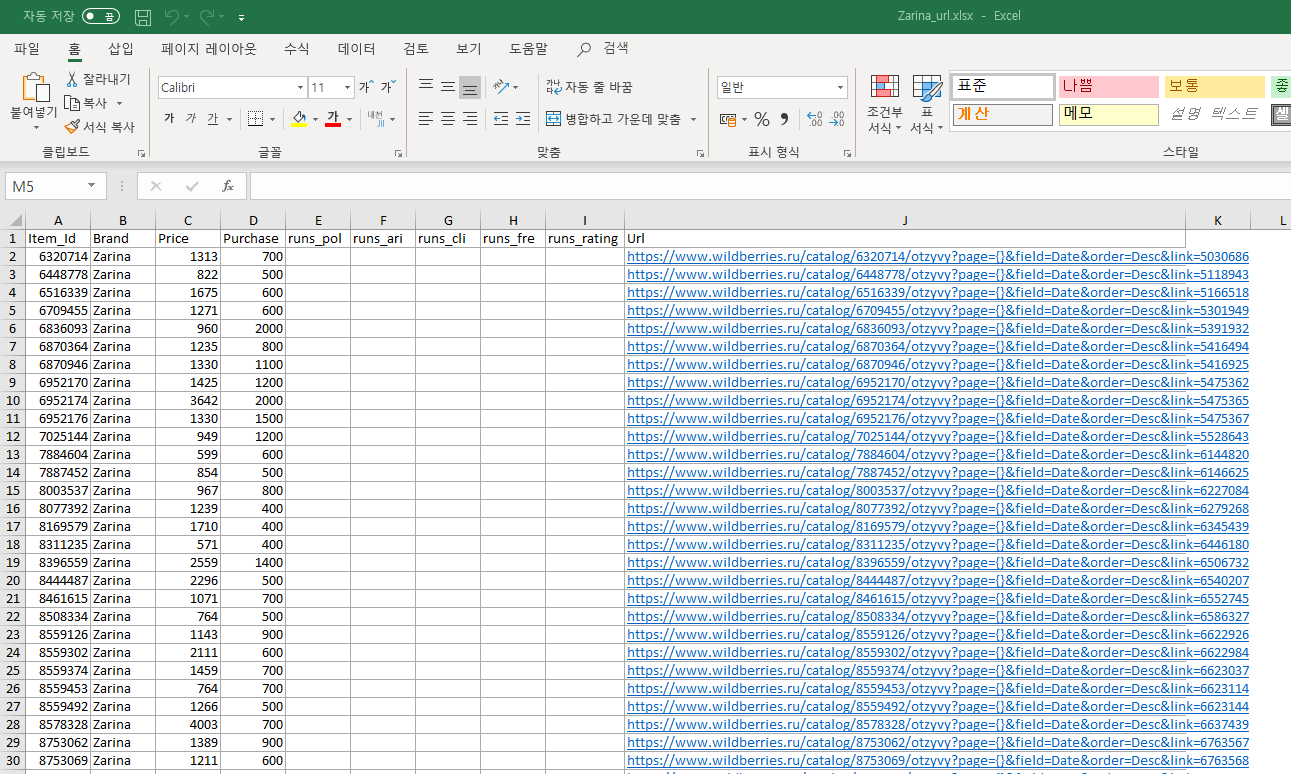Toggle bottom align (highlighted) button

coord(470,87)
